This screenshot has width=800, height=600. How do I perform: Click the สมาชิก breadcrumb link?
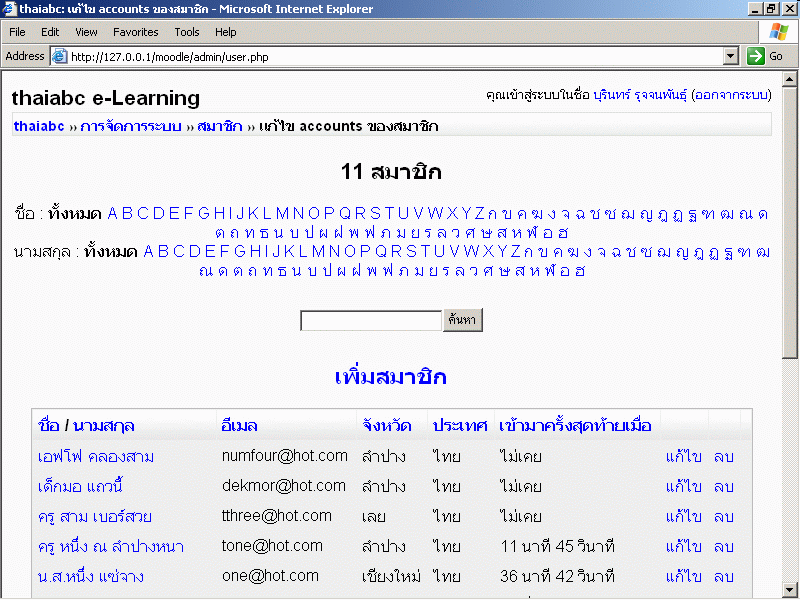(220, 126)
